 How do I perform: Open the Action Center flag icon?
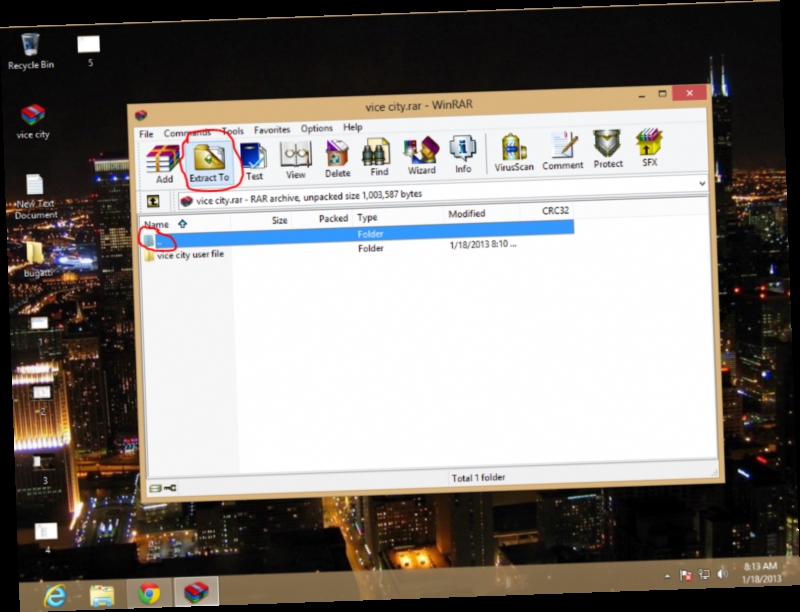686,575
